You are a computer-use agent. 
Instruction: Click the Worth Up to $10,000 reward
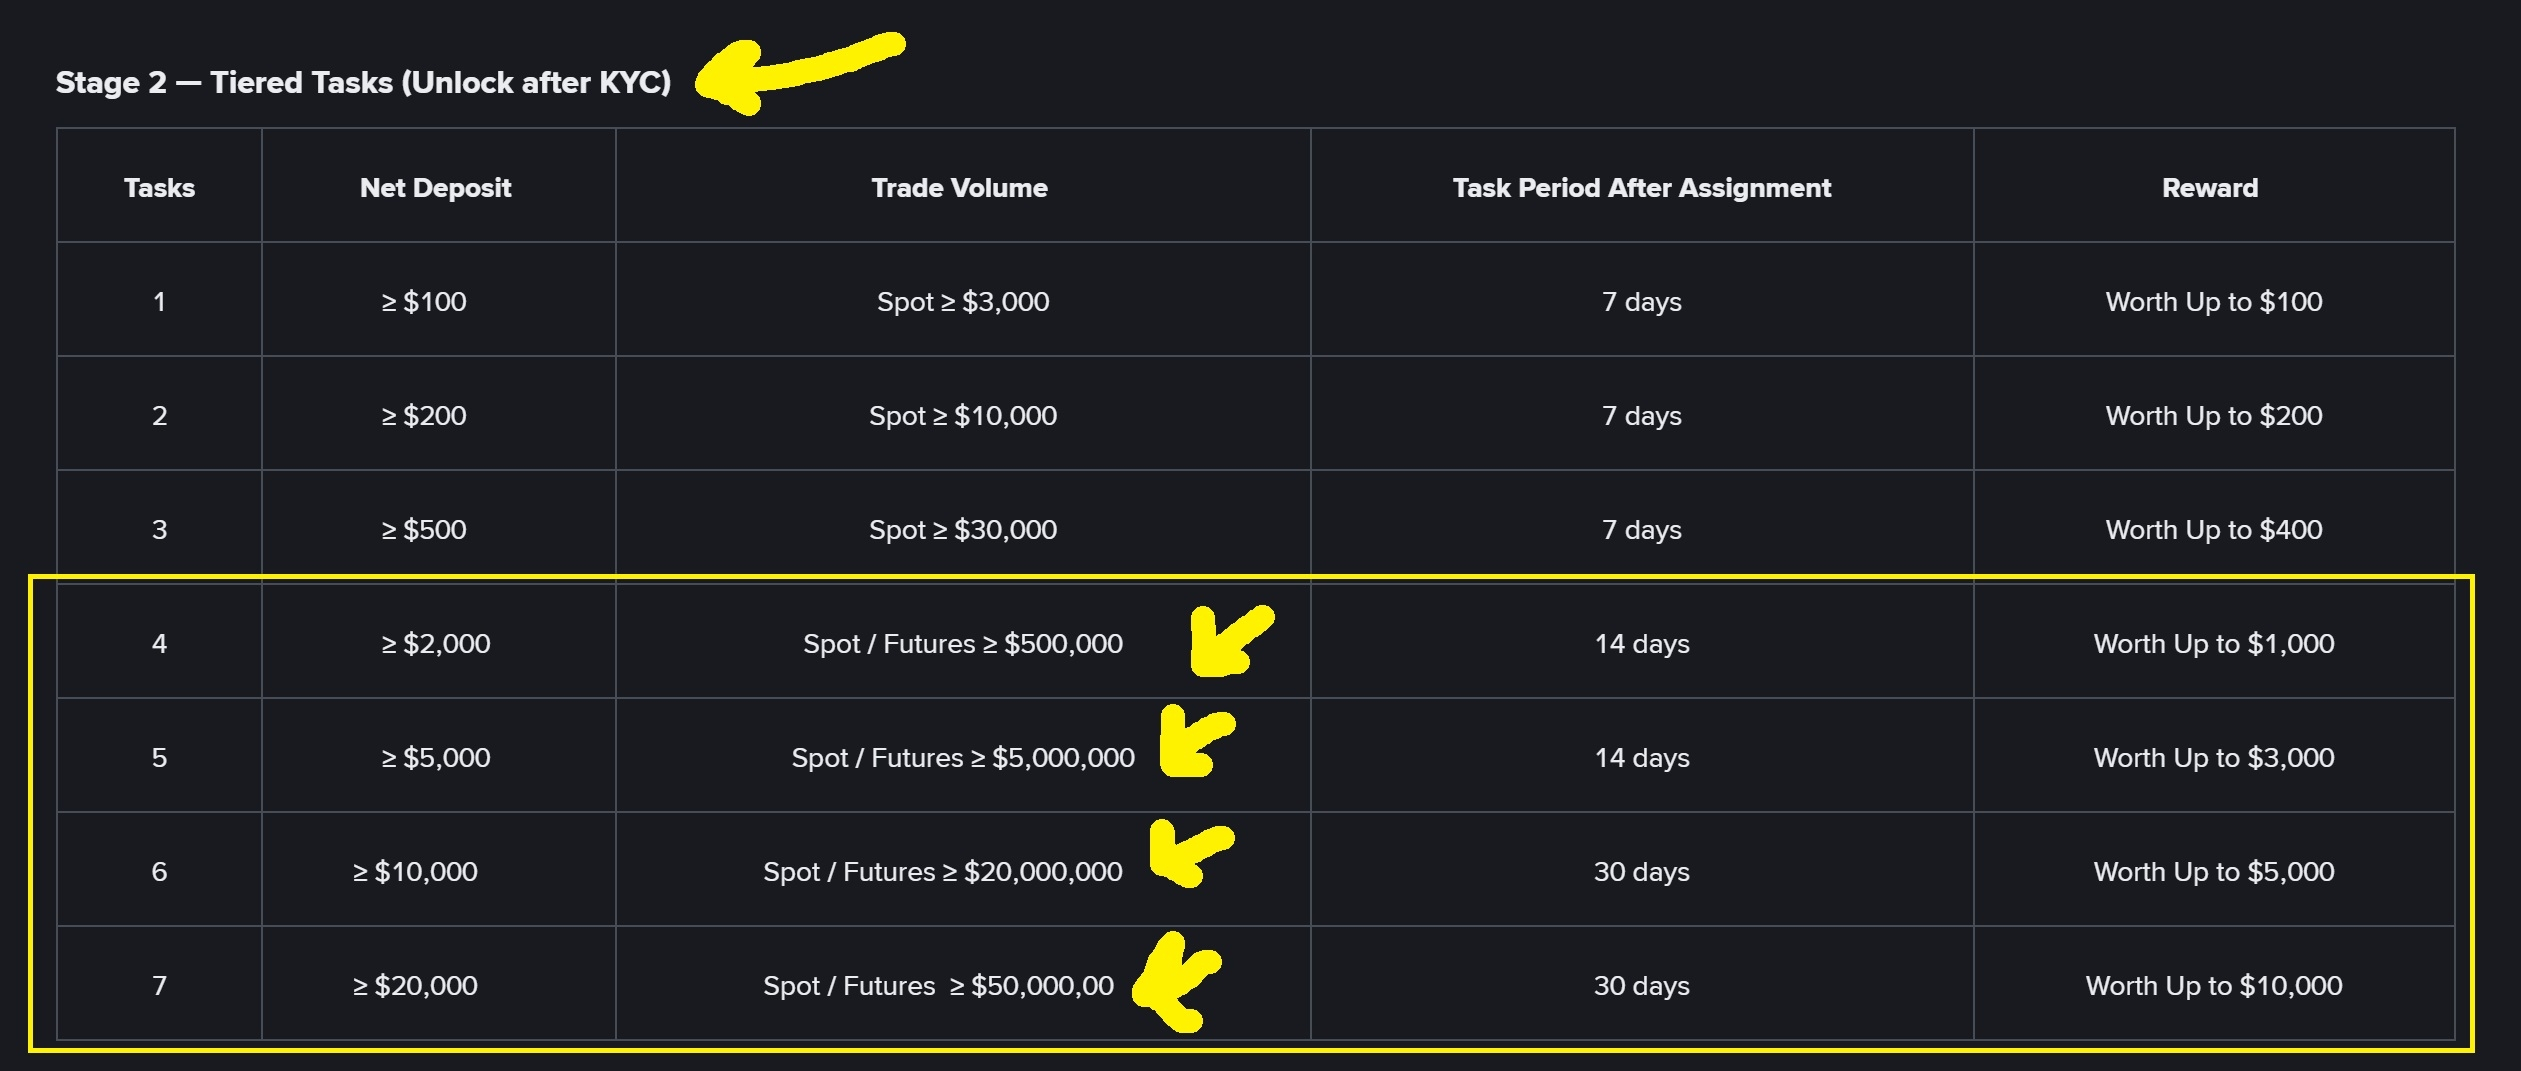[2214, 986]
